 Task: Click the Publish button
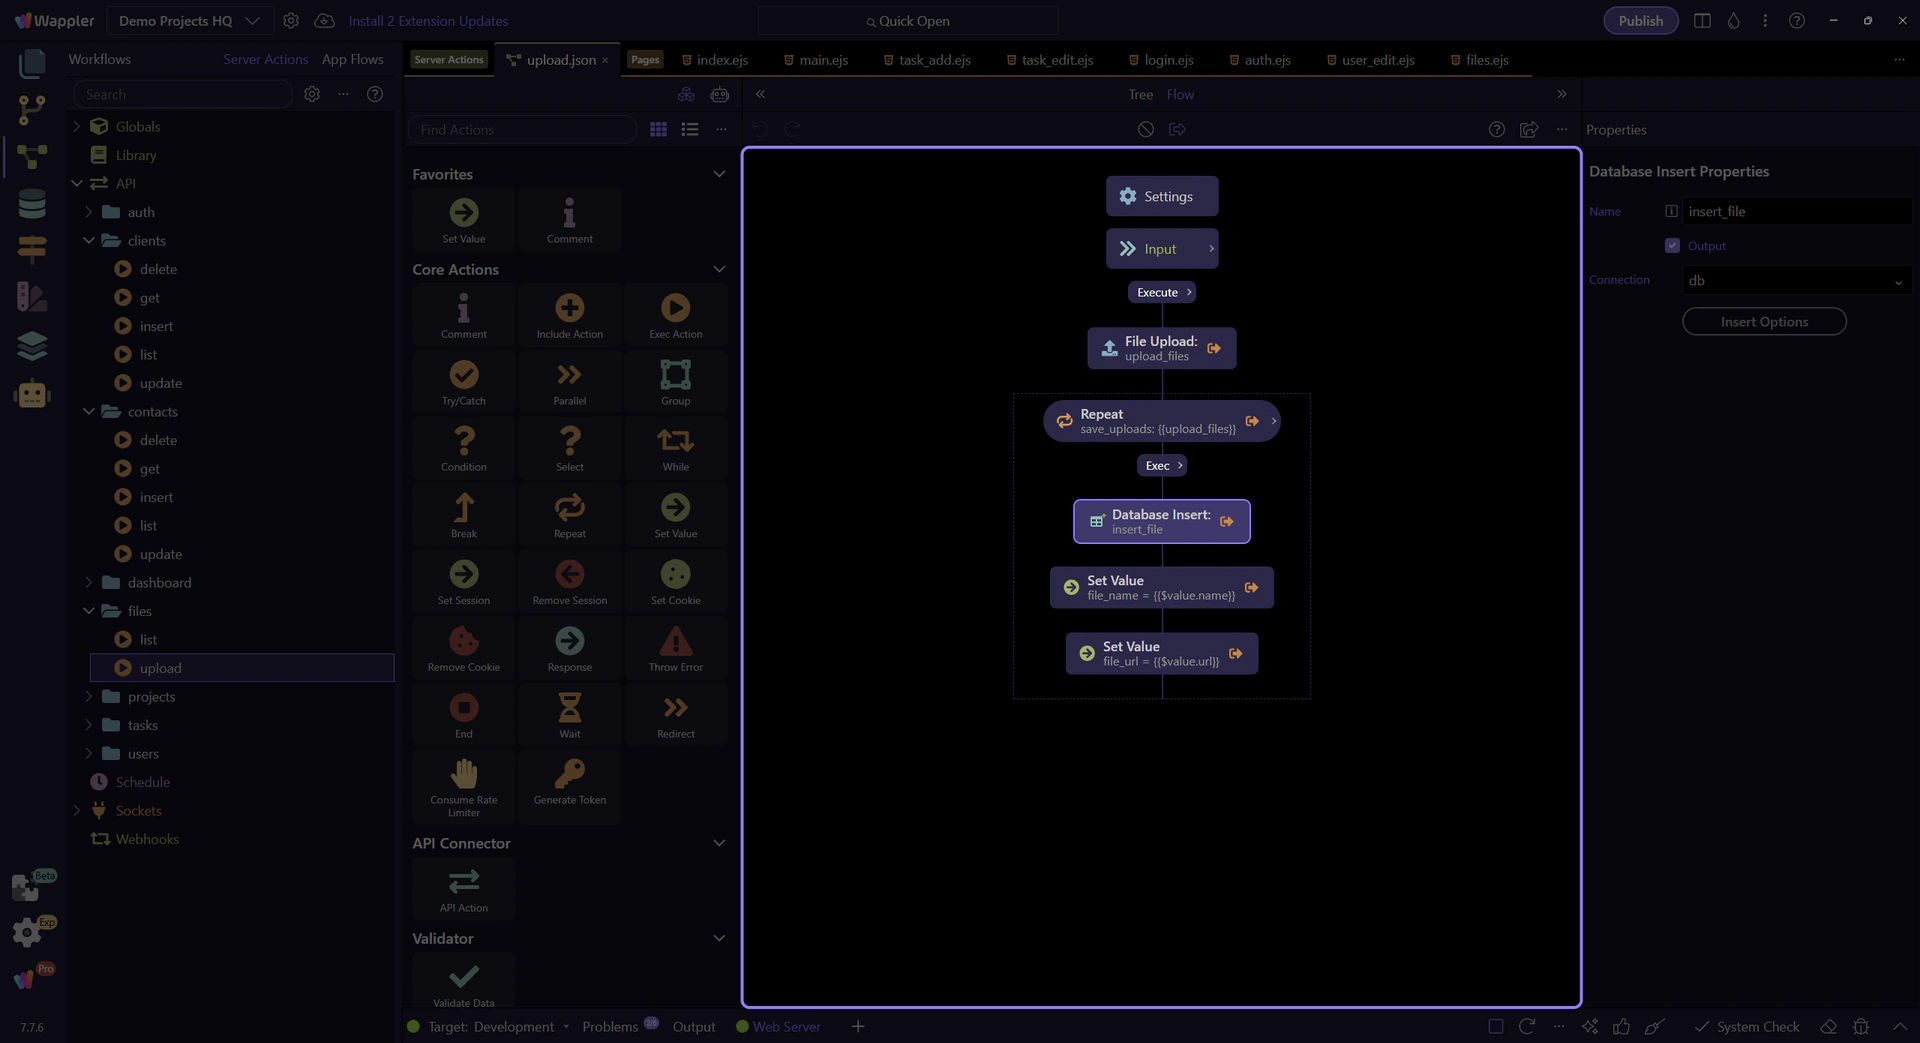point(1640,21)
